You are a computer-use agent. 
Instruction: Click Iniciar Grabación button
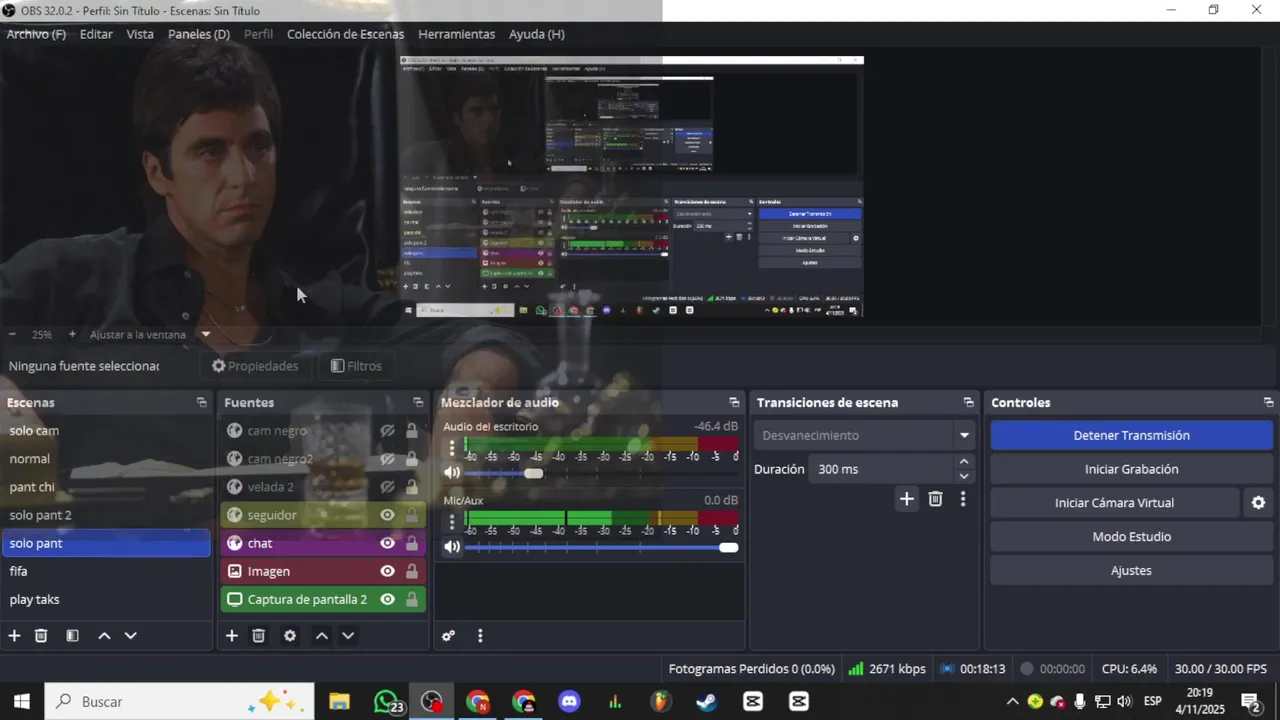[x=1131, y=469]
